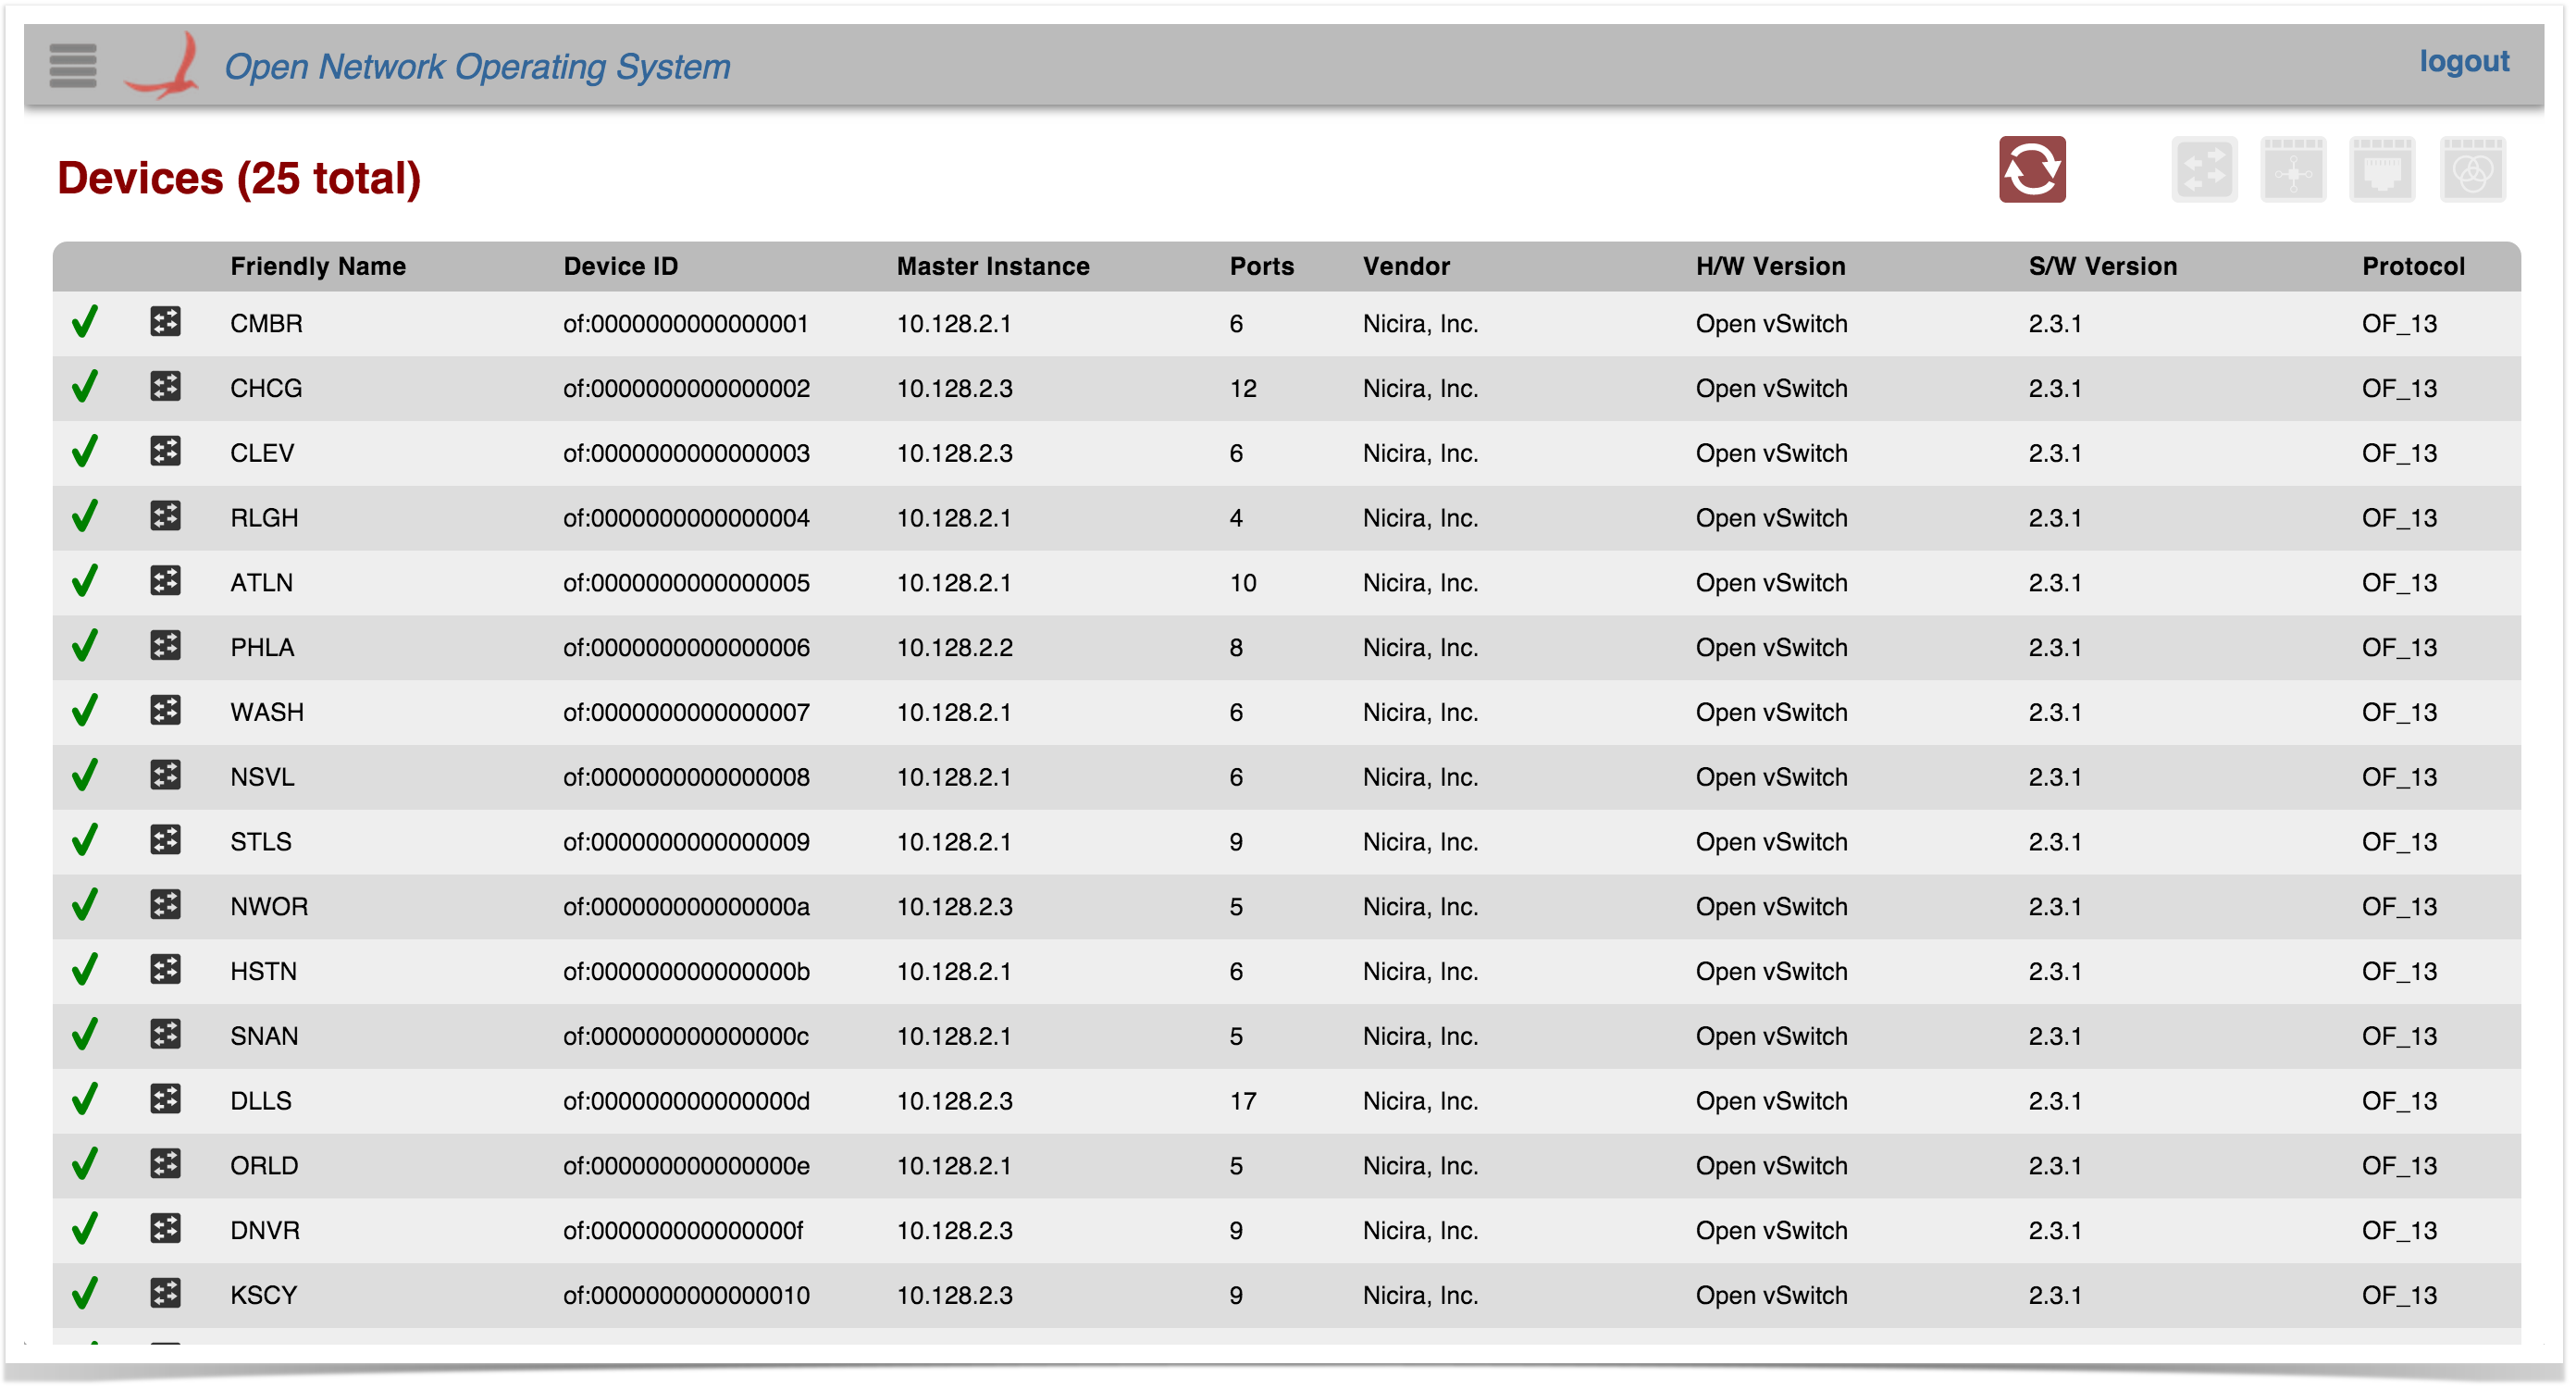The width and height of the screenshot is (2576, 1390).
Task: Sort by Device ID column header
Action: [x=621, y=267]
